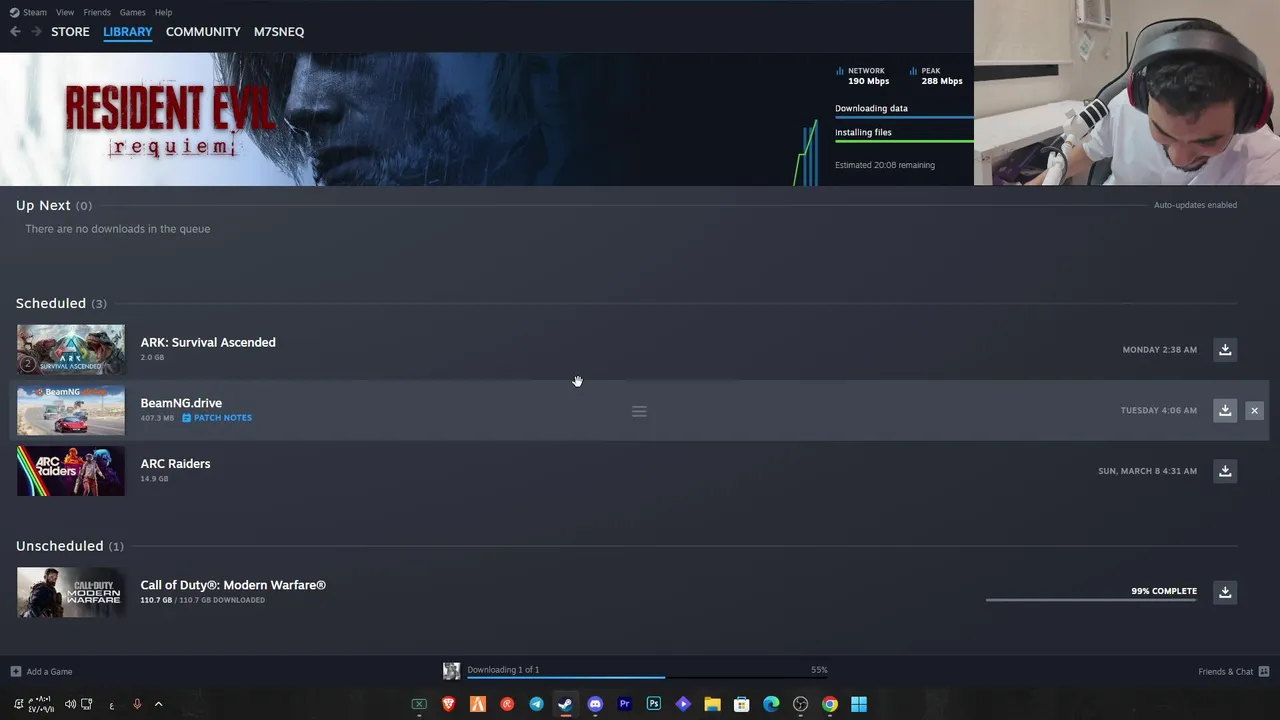The width and height of the screenshot is (1280, 720).
Task: Resume Call of Duty: Modern Warfare download
Action: (x=1225, y=592)
